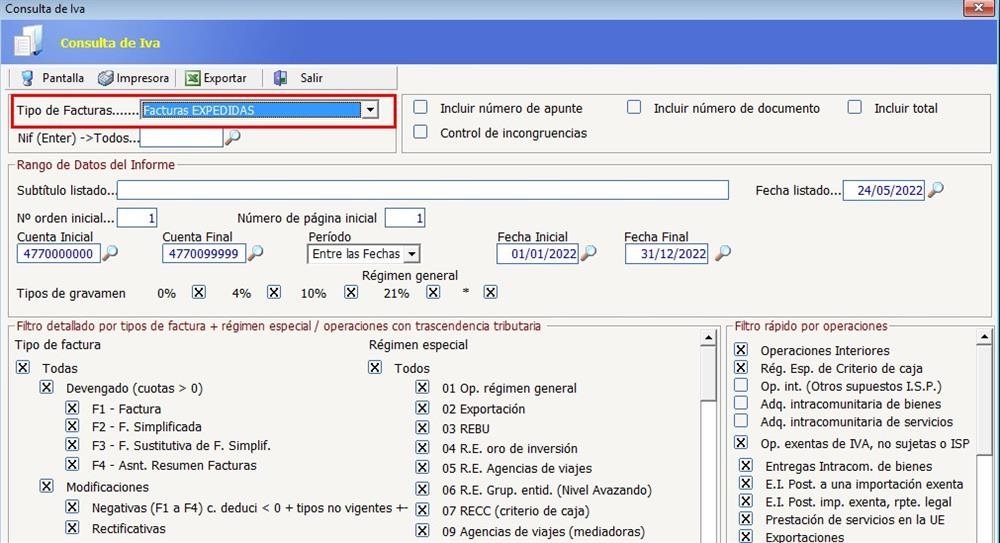Enable Incluir número de apunte checkbox
The width and height of the screenshot is (1000, 543).
421,108
